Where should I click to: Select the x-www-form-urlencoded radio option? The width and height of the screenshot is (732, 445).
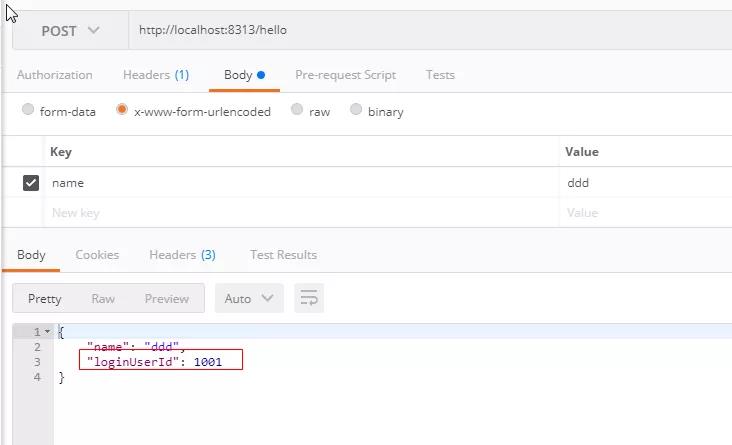(x=122, y=109)
